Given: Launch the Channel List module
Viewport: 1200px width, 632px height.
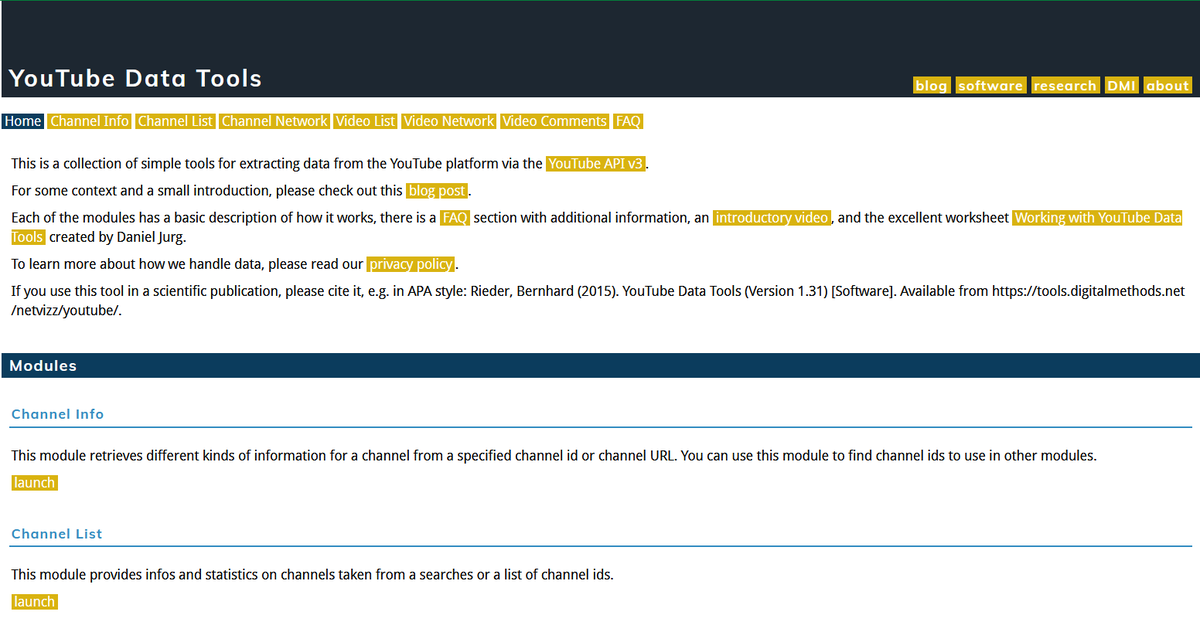Looking at the screenshot, I should 34,602.
